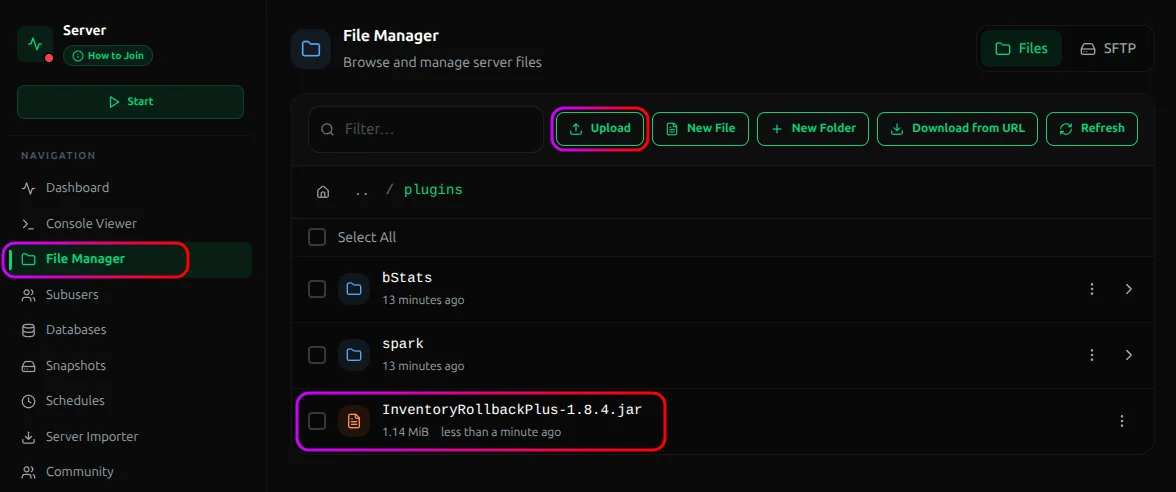Open the bStats folder name
The image size is (1176, 492).
pyautogui.click(x=407, y=278)
